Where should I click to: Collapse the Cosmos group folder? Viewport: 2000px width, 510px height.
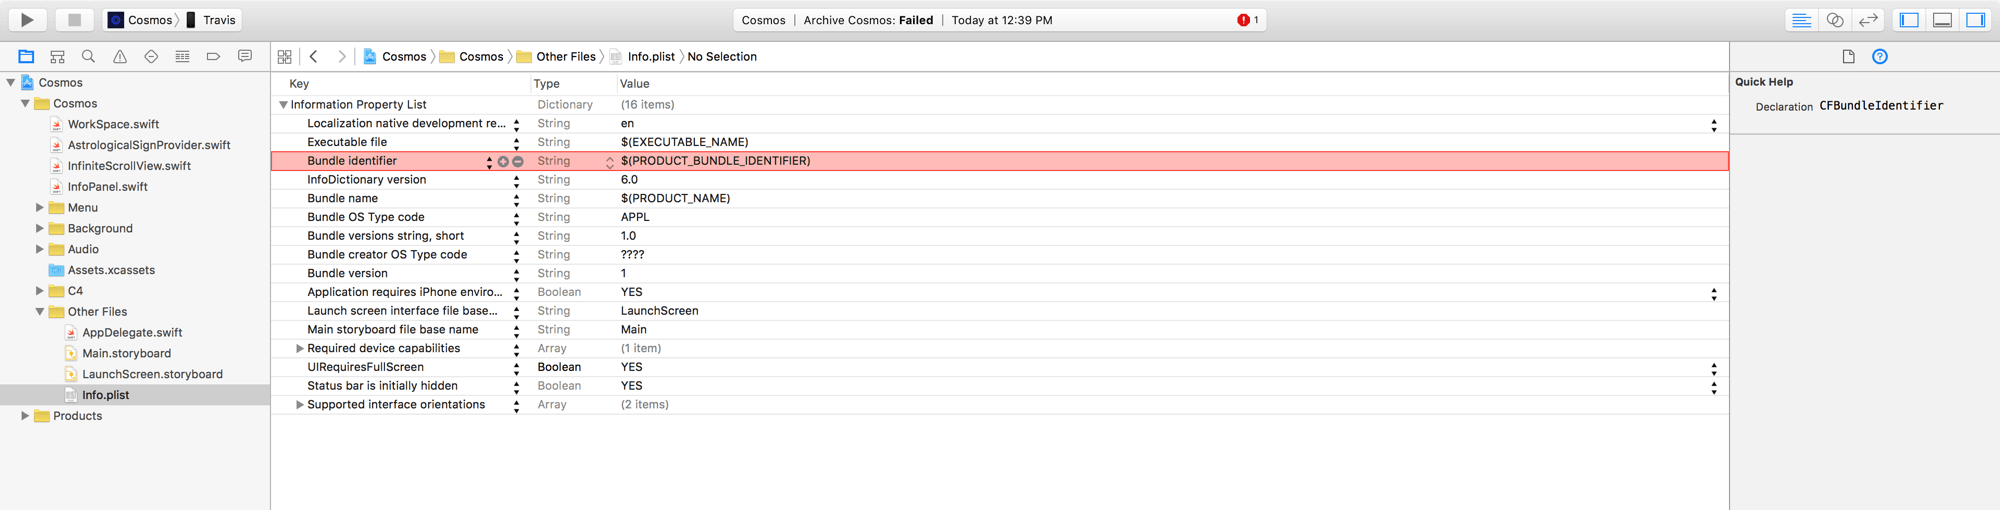click(25, 104)
